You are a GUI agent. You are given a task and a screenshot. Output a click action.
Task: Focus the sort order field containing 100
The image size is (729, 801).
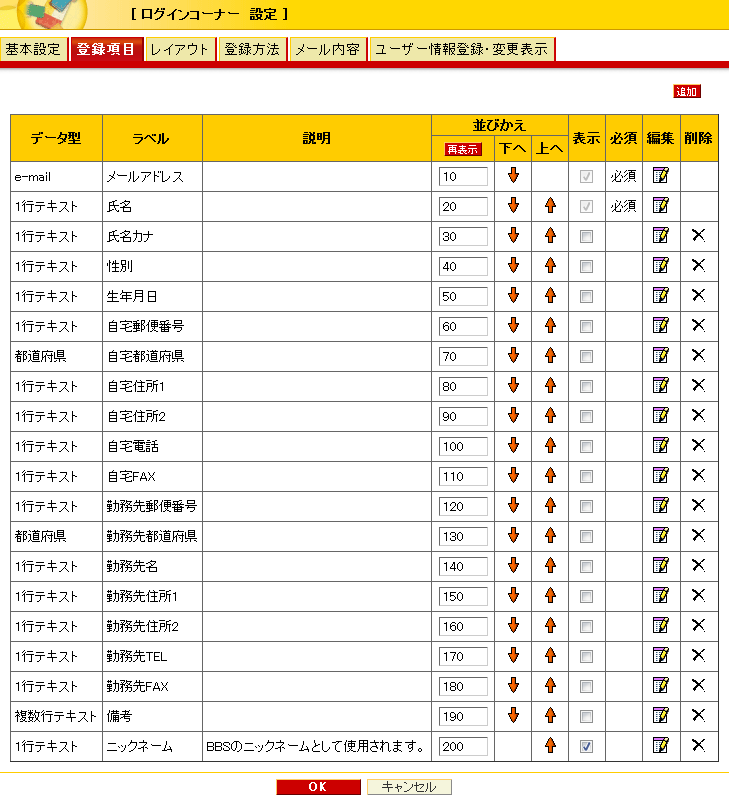click(x=463, y=446)
